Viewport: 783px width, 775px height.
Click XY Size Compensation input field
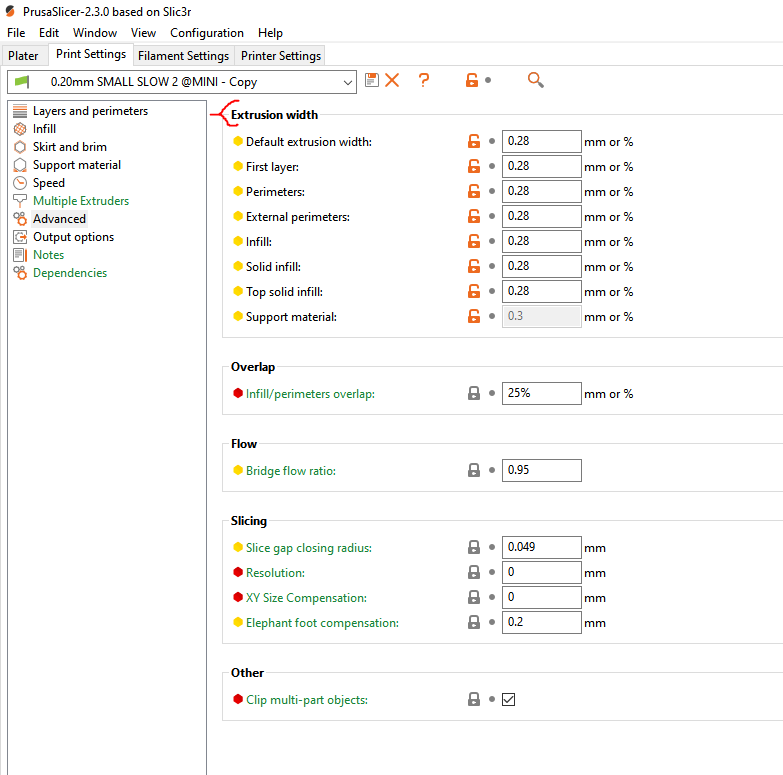[x=541, y=597]
